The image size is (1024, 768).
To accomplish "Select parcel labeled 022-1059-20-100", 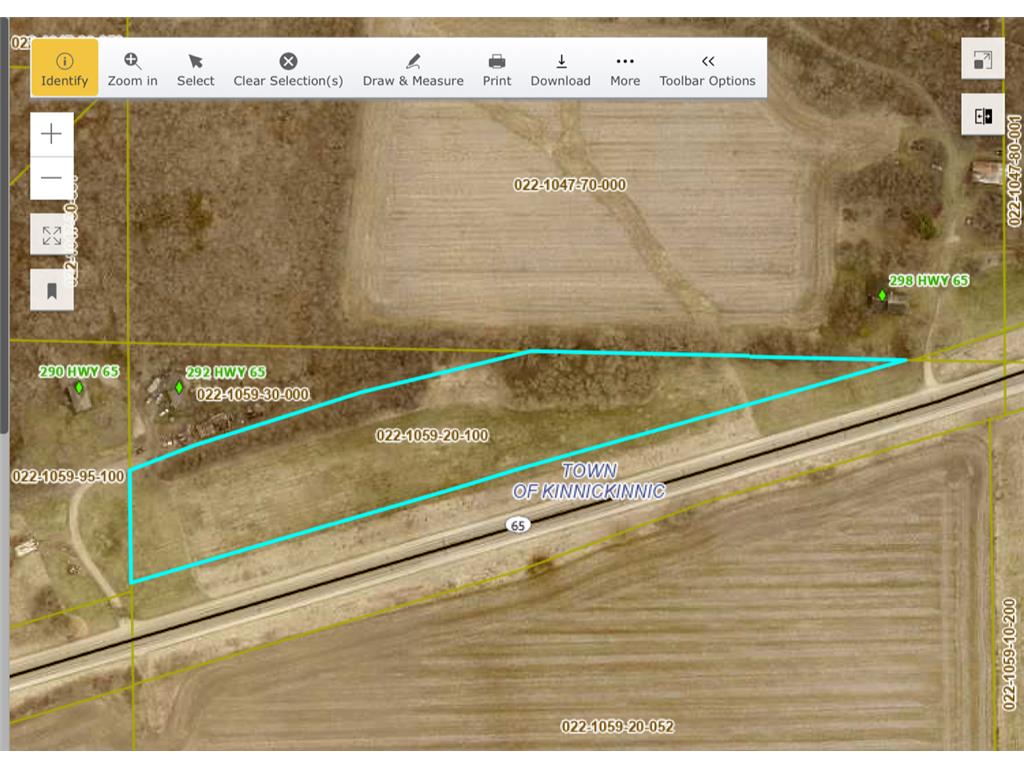I will [432, 435].
